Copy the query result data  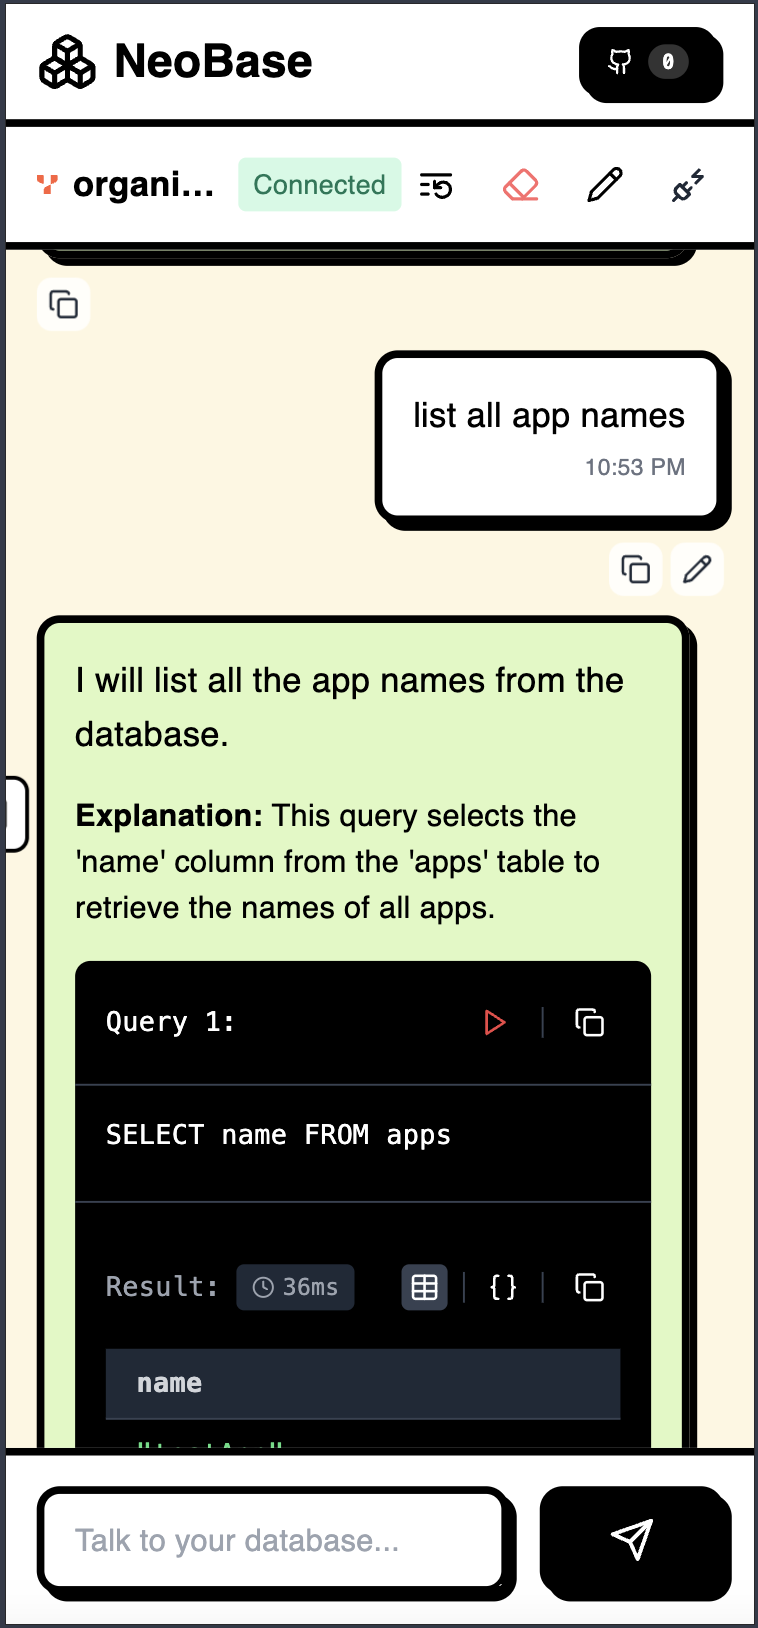pyautogui.click(x=589, y=1287)
